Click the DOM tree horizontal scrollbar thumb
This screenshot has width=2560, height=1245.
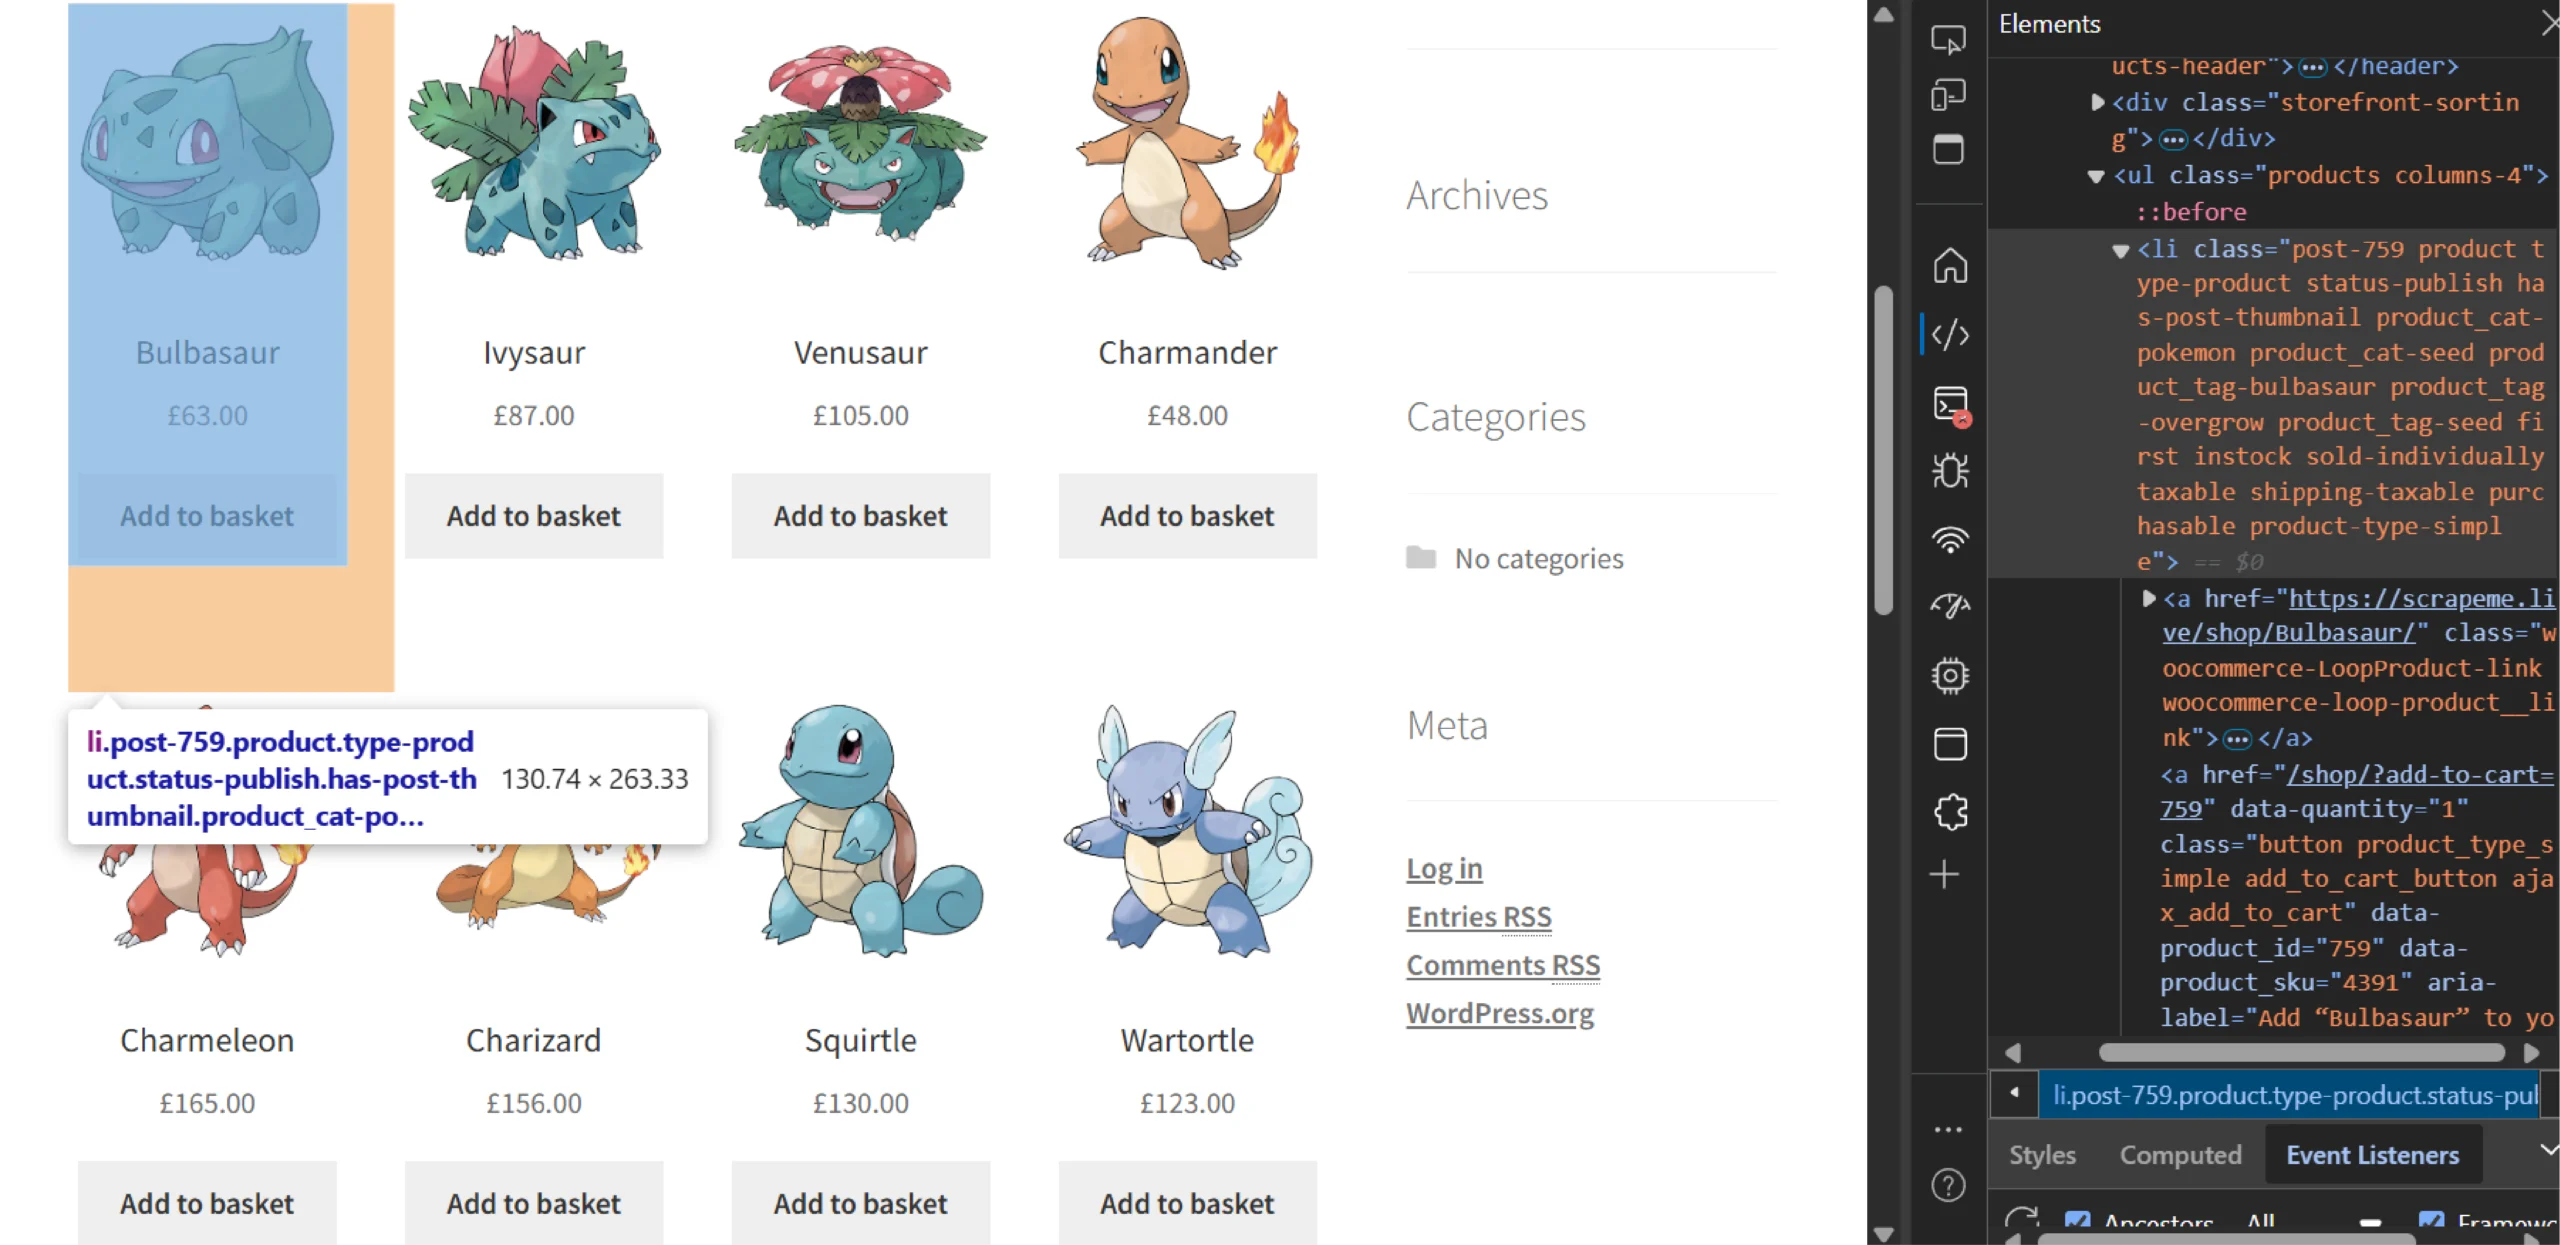point(2301,1052)
